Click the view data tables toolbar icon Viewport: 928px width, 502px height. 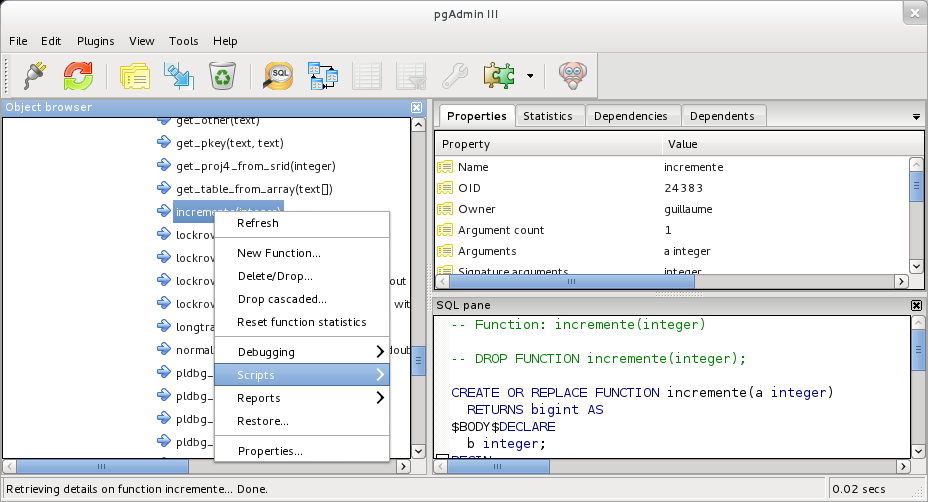(x=323, y=76)
